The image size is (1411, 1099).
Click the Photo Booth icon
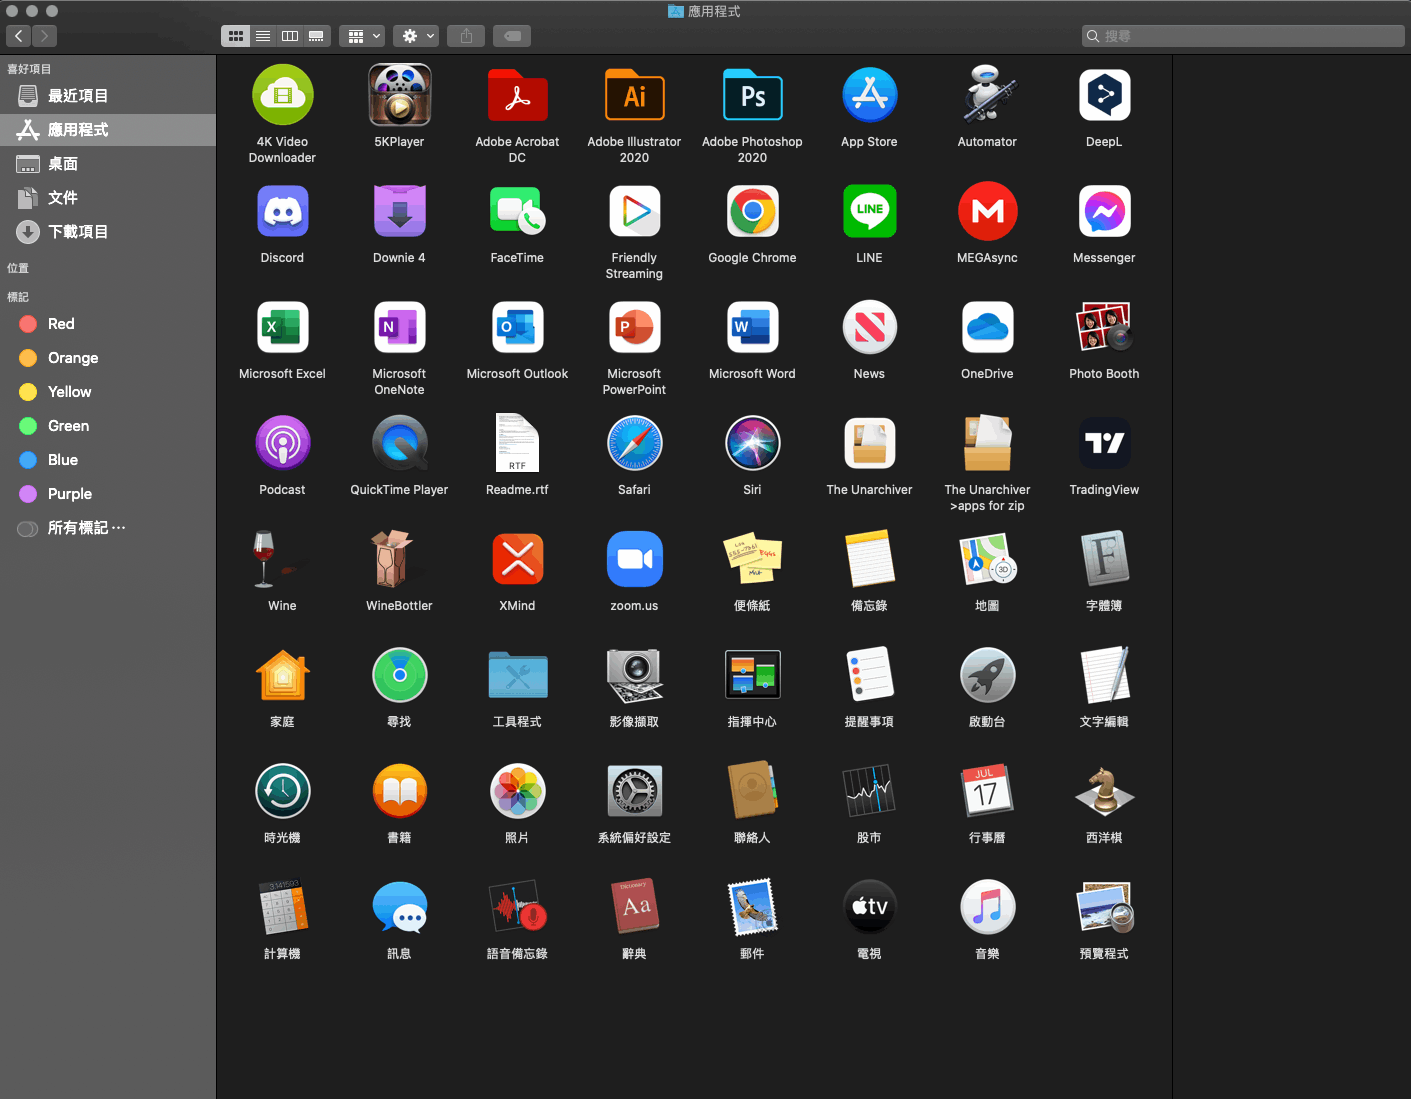coord(1104,327)
